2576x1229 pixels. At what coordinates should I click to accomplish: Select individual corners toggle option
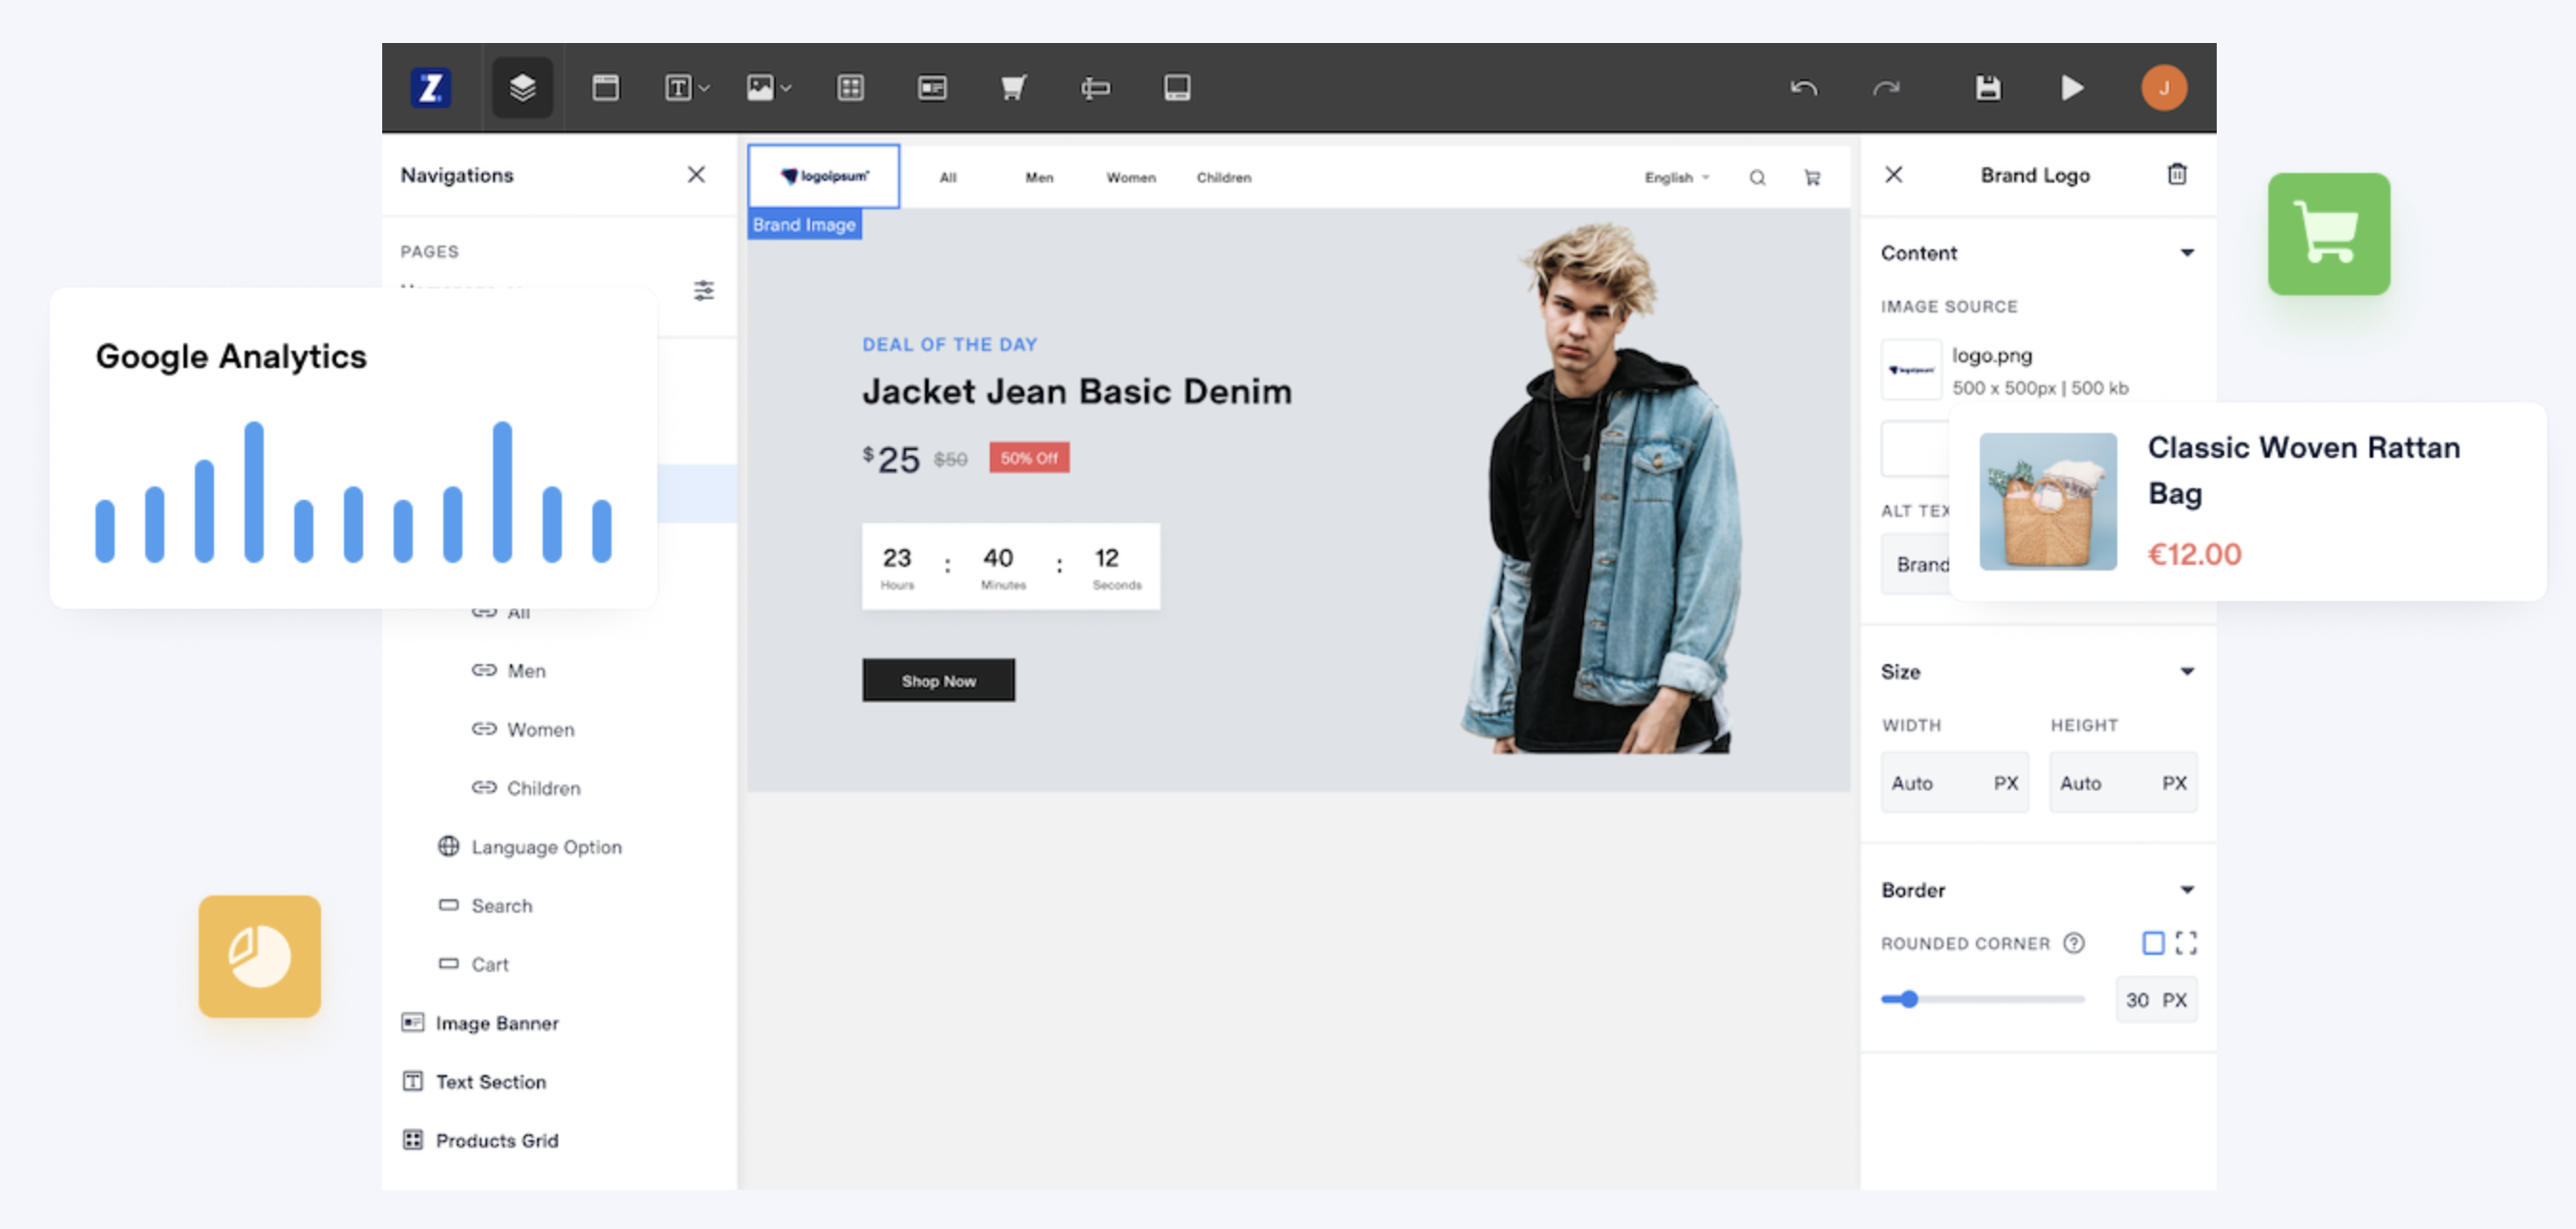2186,942
